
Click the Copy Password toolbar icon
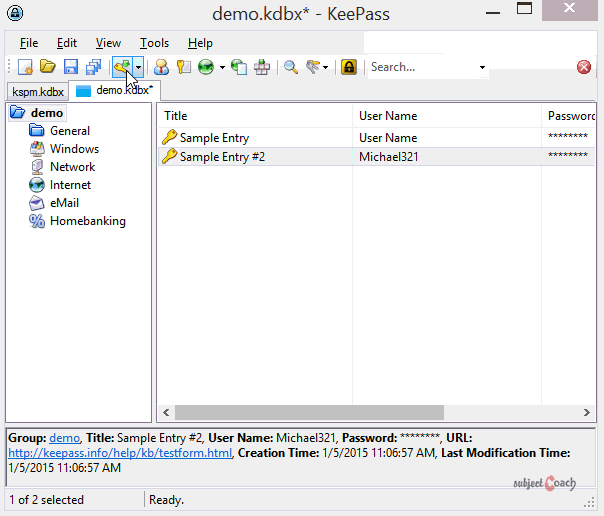(x=184, y=67)
